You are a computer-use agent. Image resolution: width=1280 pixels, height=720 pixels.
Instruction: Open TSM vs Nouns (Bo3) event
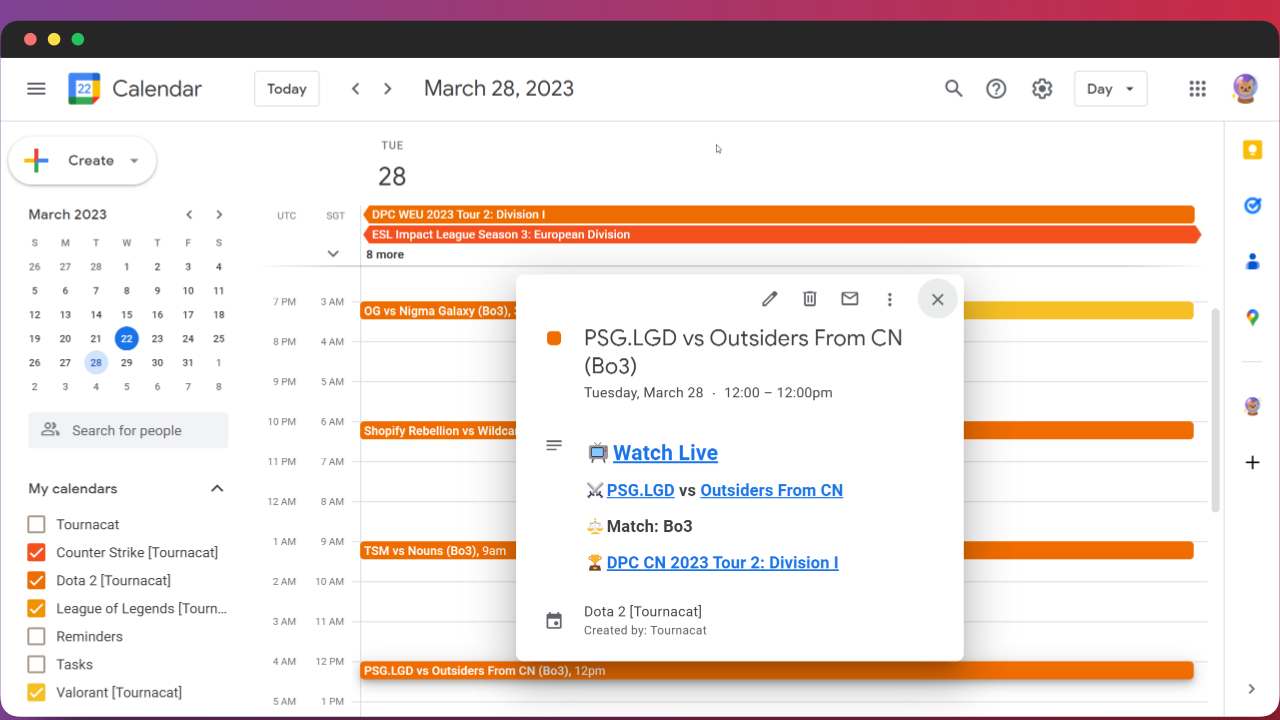[438, 551]
